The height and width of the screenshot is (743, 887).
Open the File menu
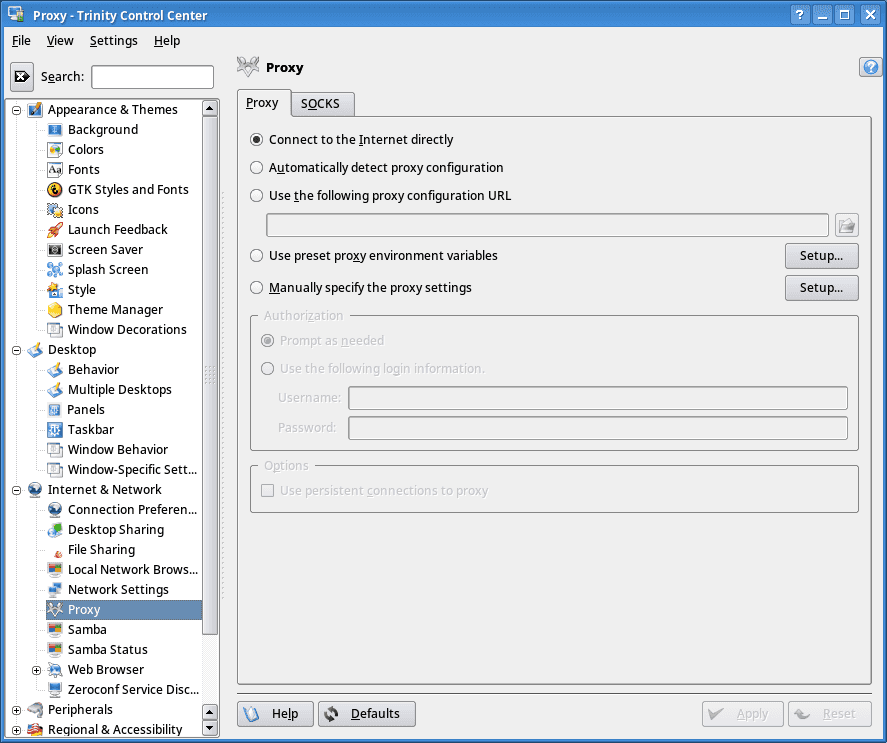[x=21, y=41]
